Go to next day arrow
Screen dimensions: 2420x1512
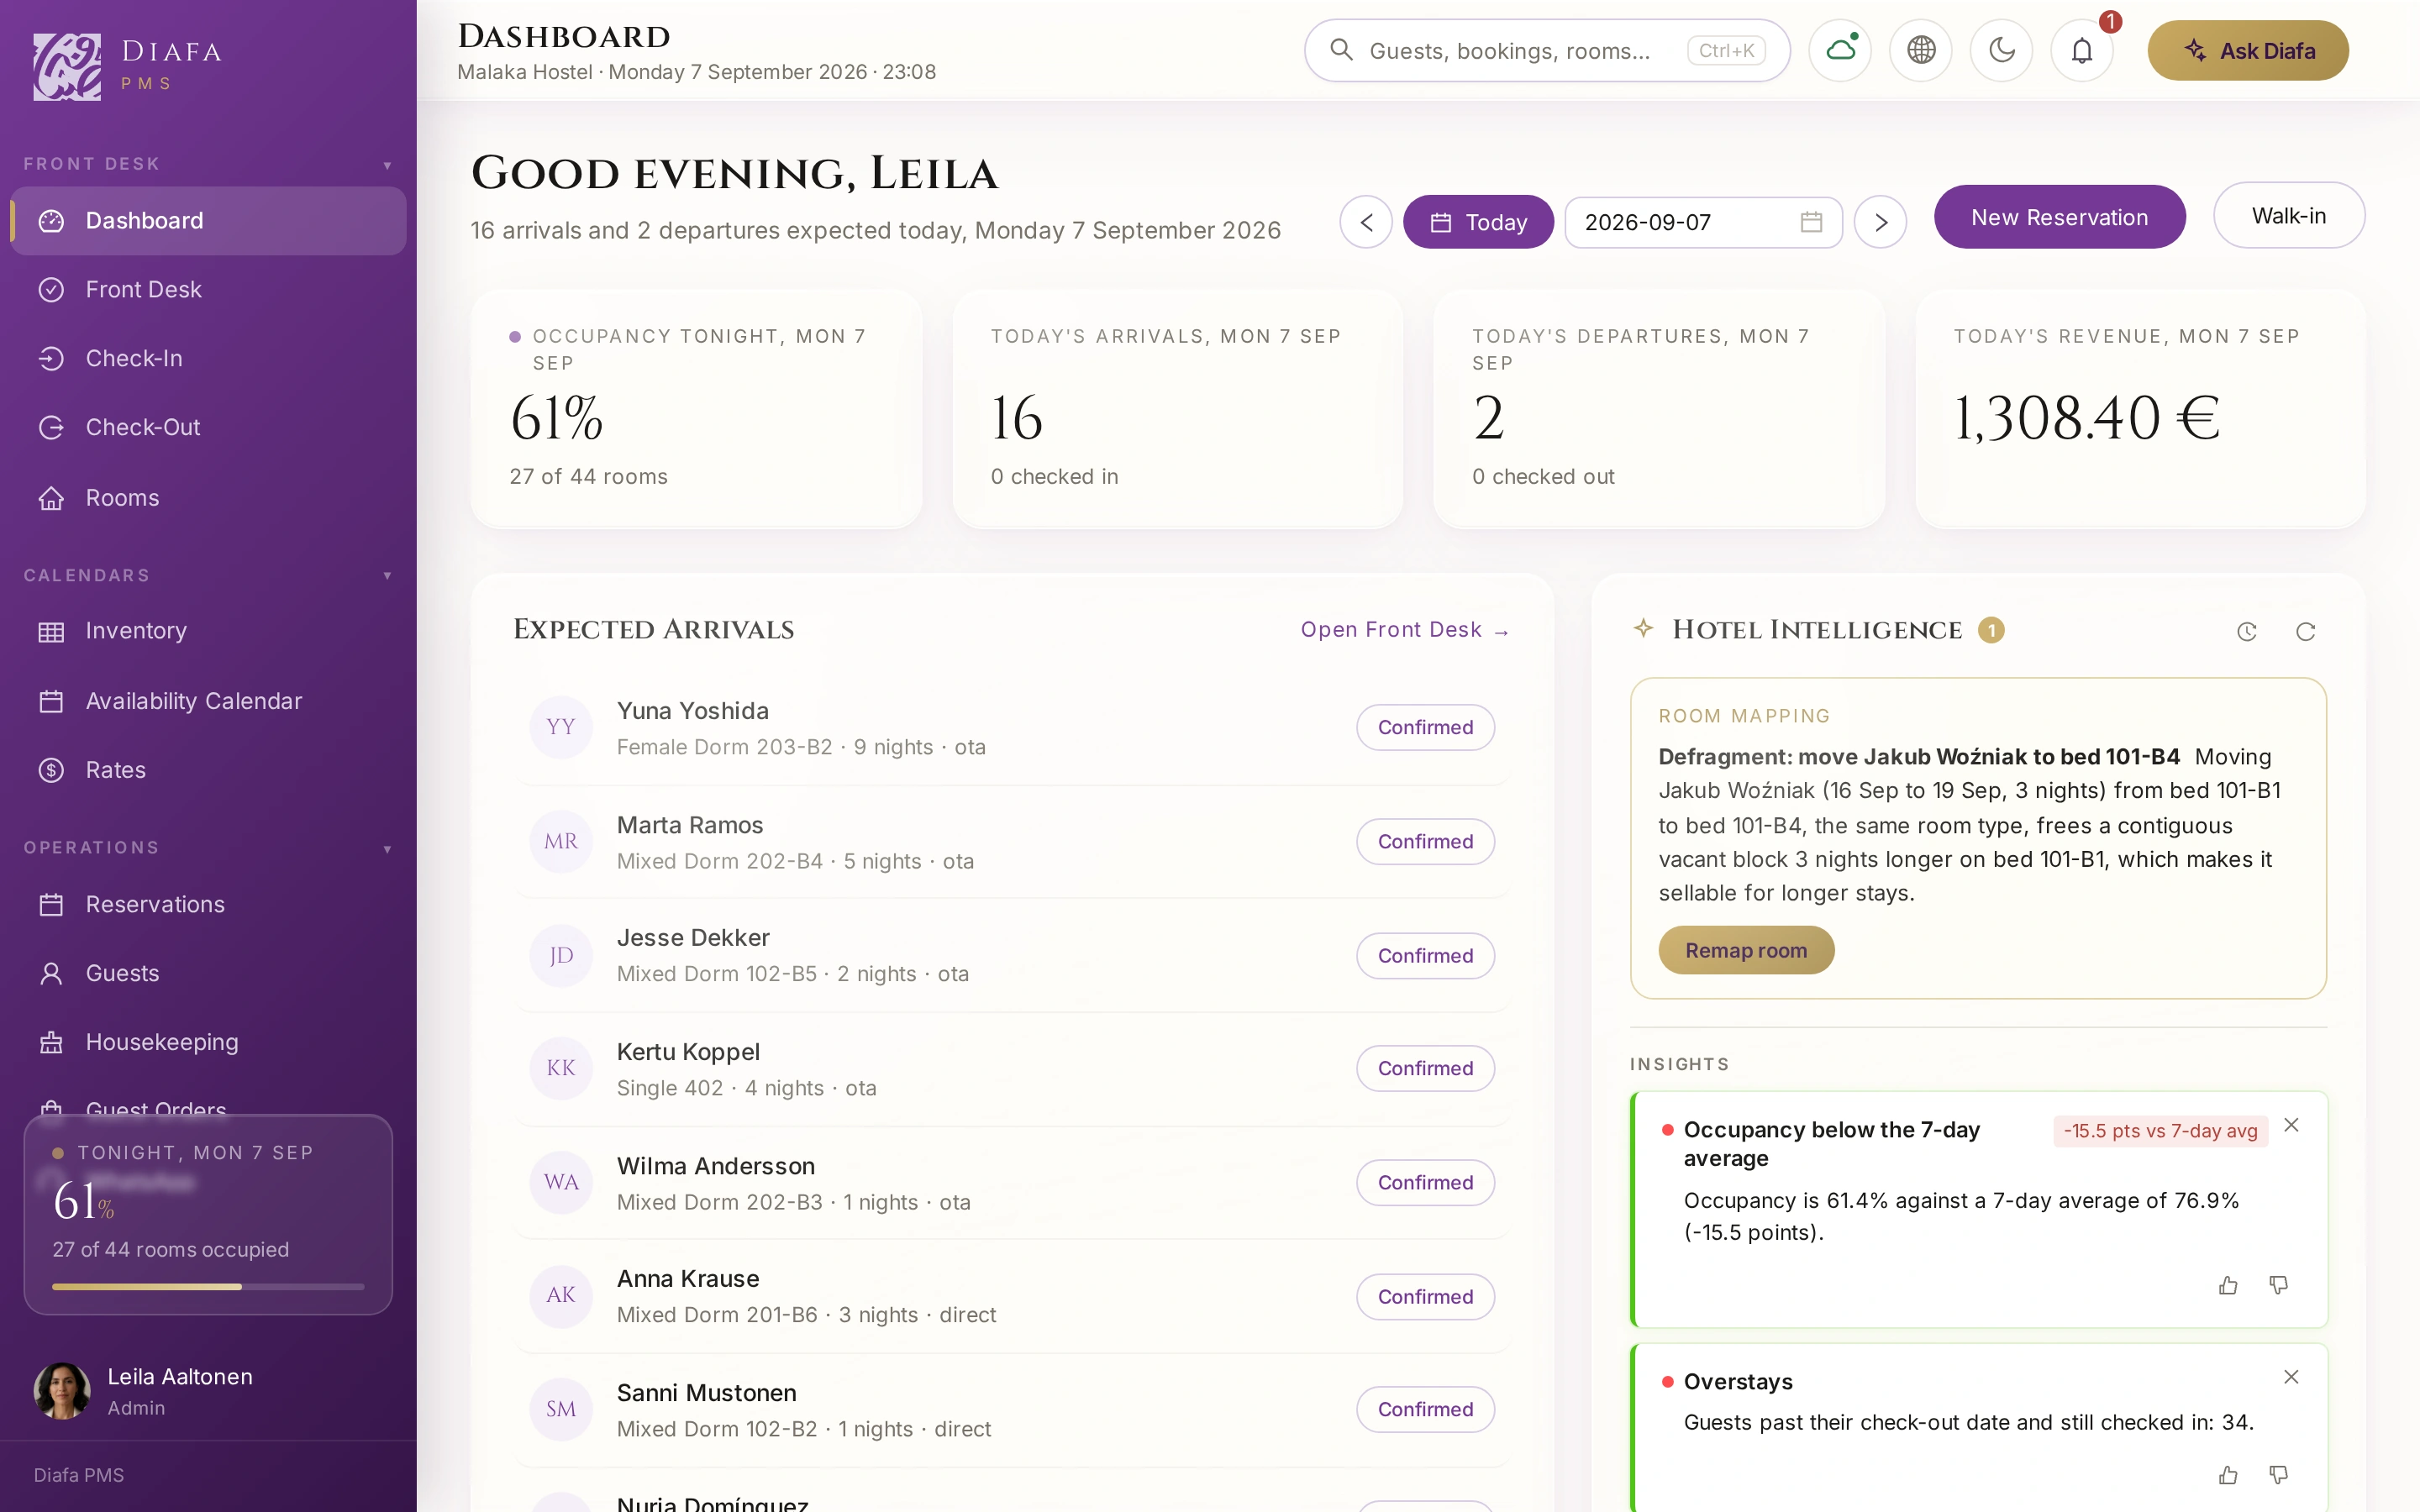1880,222
